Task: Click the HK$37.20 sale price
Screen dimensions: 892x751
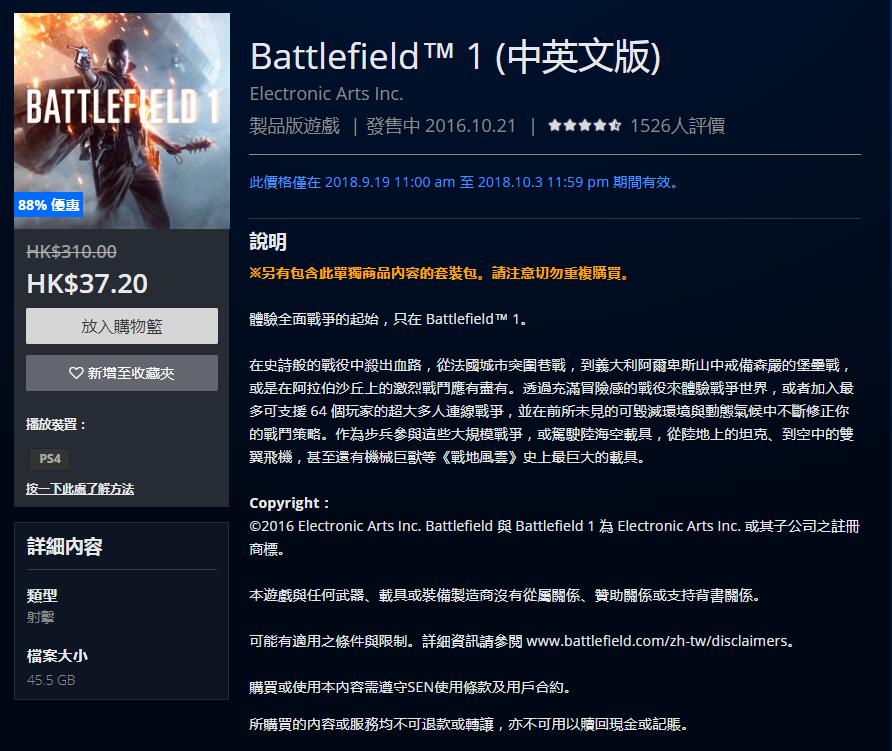Action: (x=87, y=283)
